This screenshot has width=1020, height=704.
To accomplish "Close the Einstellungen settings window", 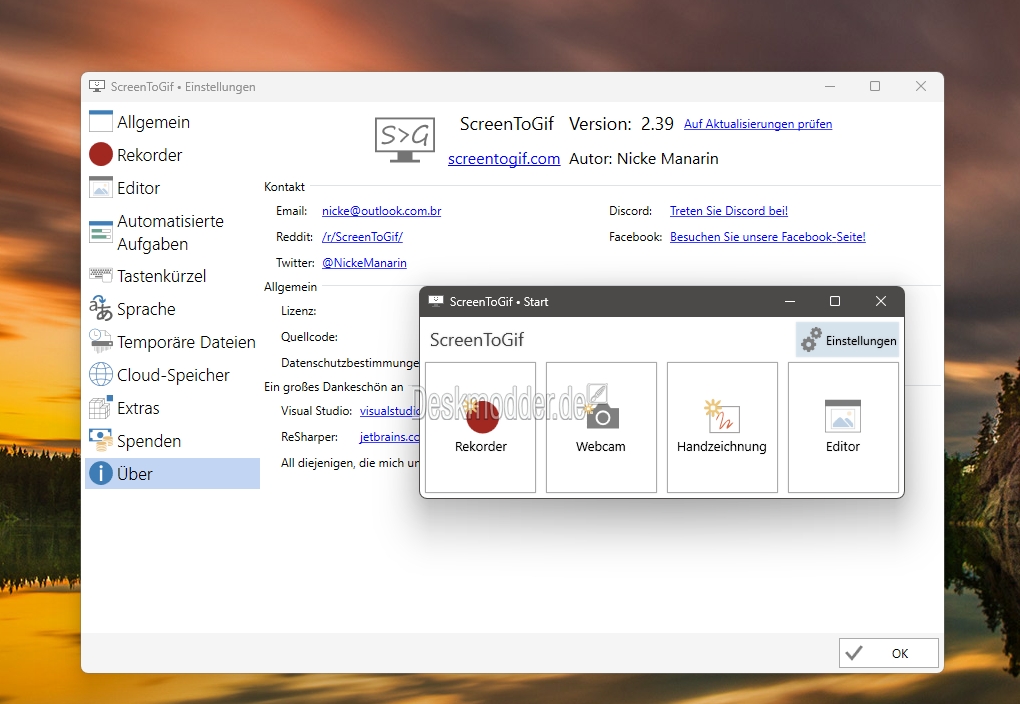I will [920, 86].
